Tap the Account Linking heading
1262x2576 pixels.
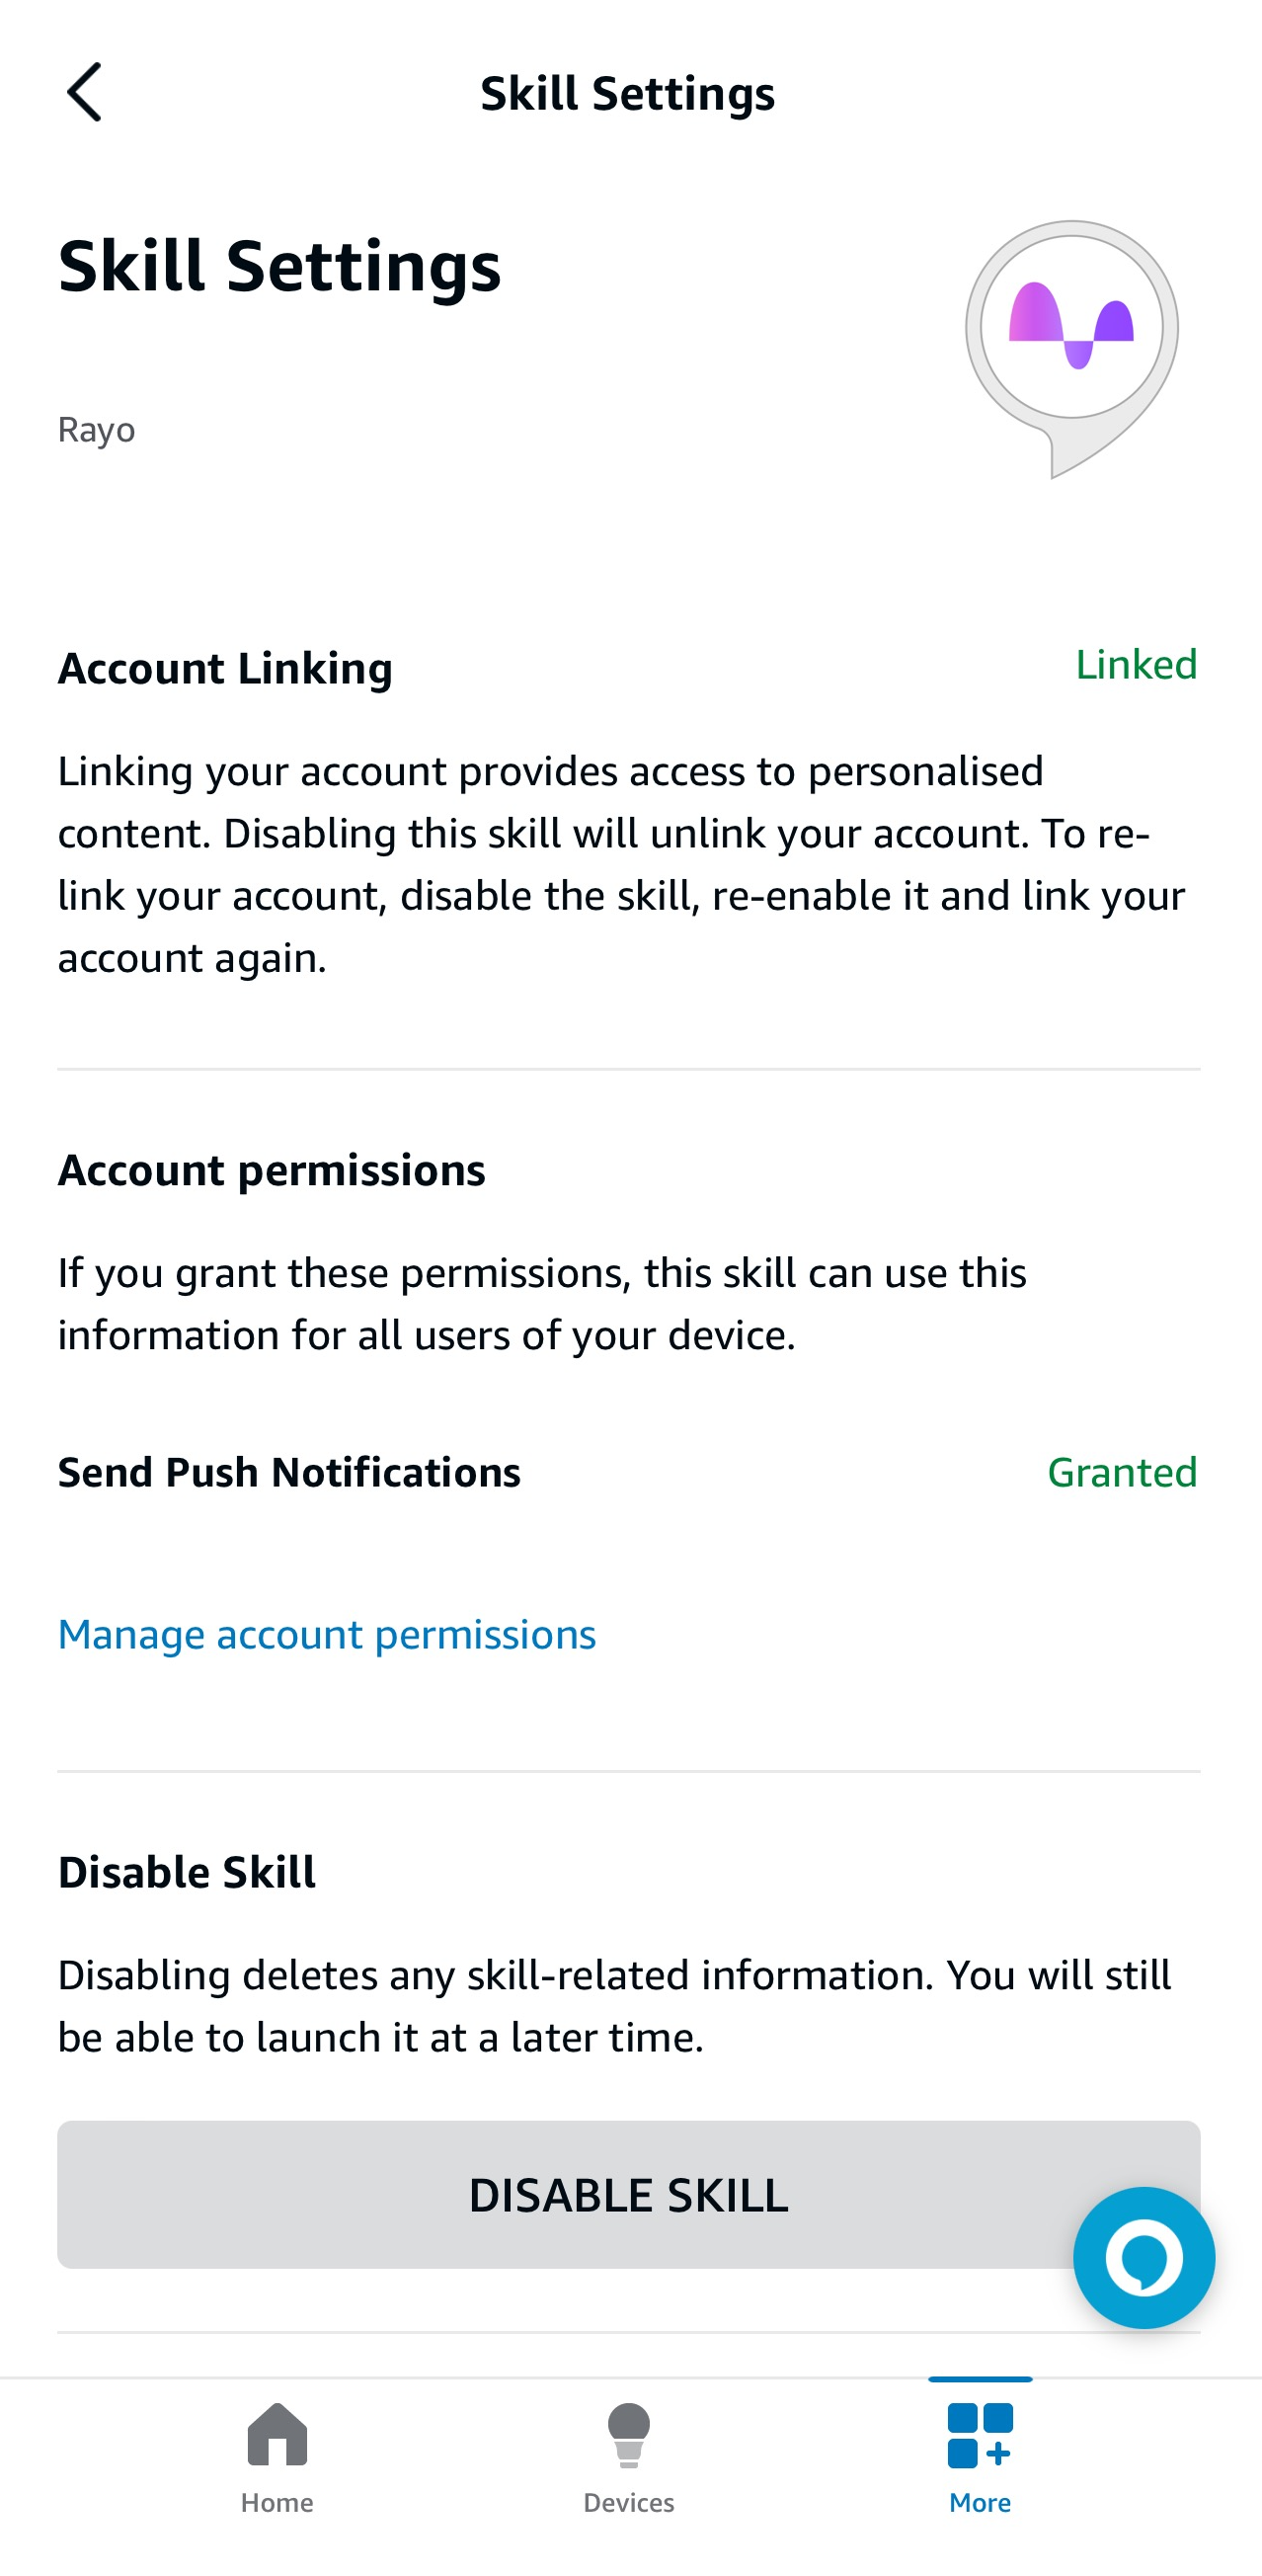(x=225, y=668)
